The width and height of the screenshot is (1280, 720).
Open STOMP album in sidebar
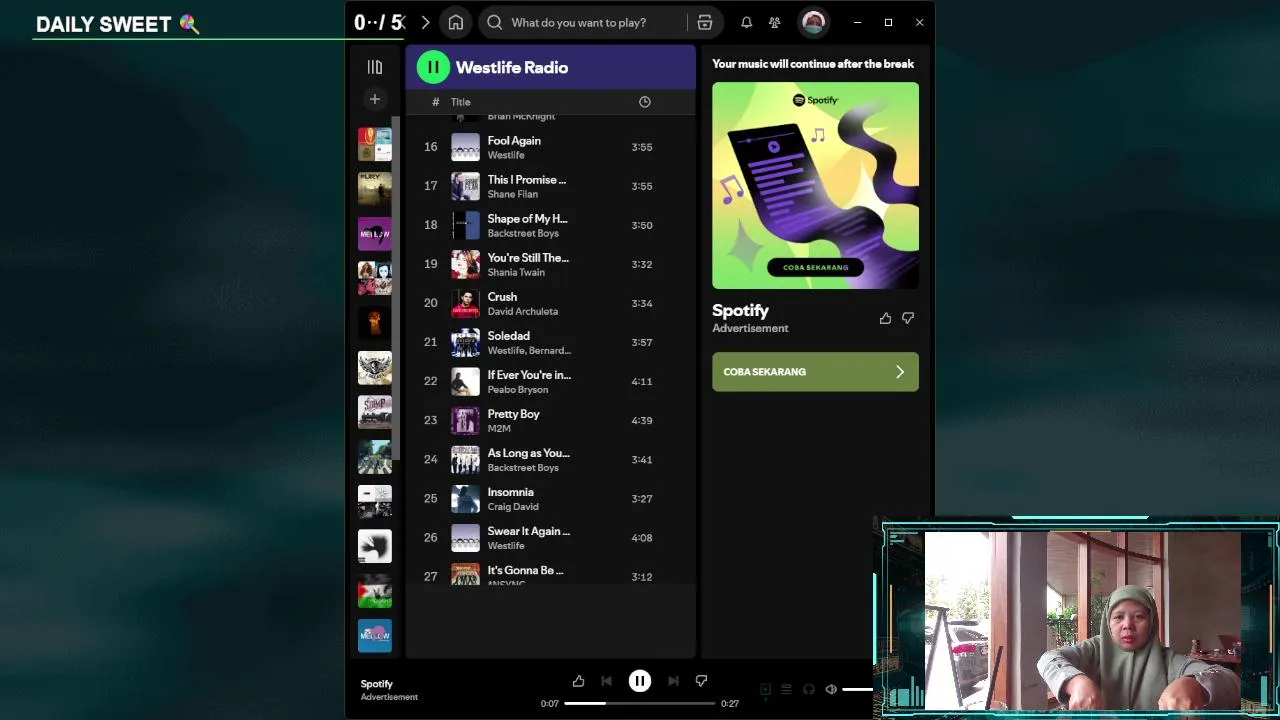coord(375,412)
